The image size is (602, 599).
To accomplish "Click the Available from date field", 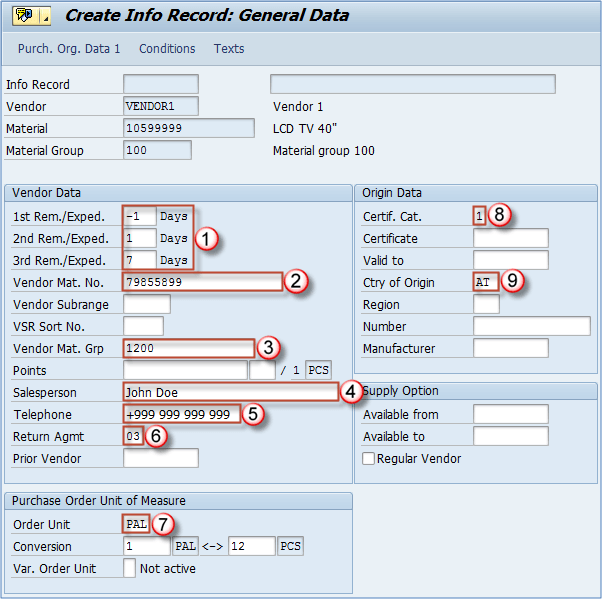I will coord(510,414).
